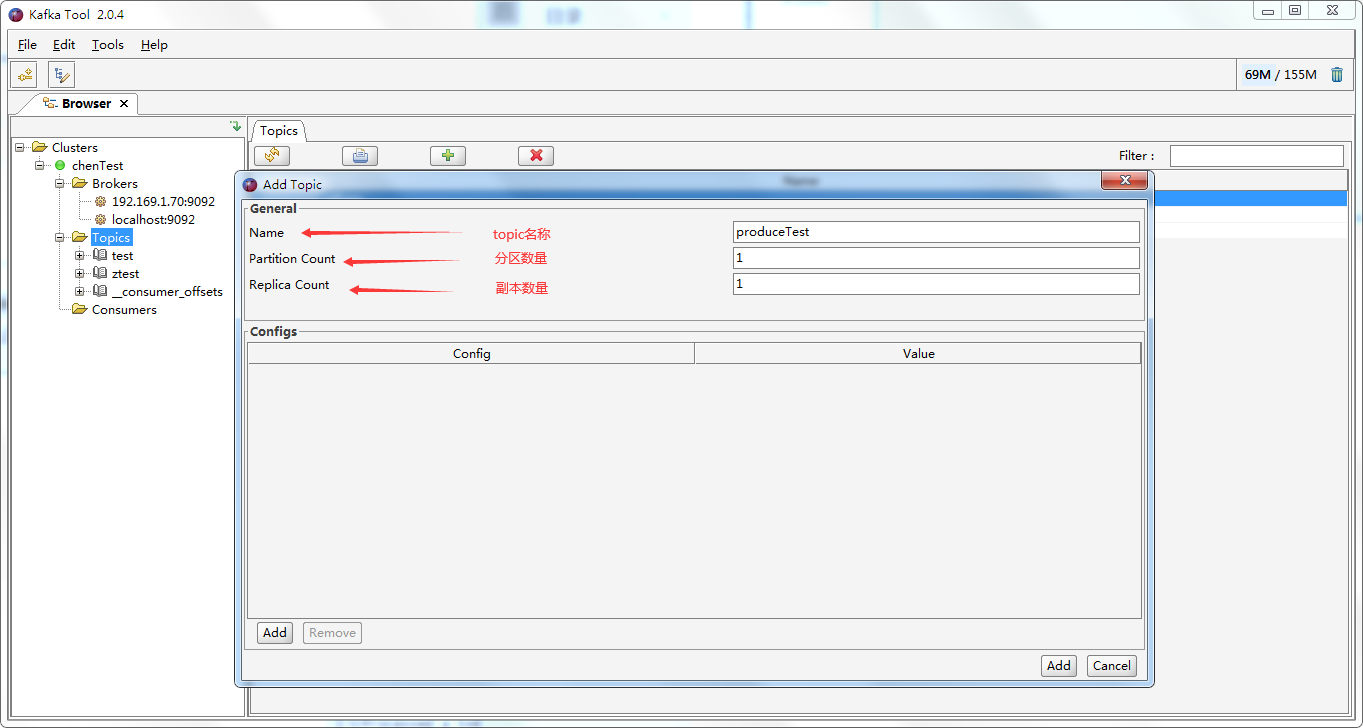Image resolution: width=1363 pixels, height=728 pixels.
Task: Click the Add Topic dialog title icon
Action: [x=250, y=185]
